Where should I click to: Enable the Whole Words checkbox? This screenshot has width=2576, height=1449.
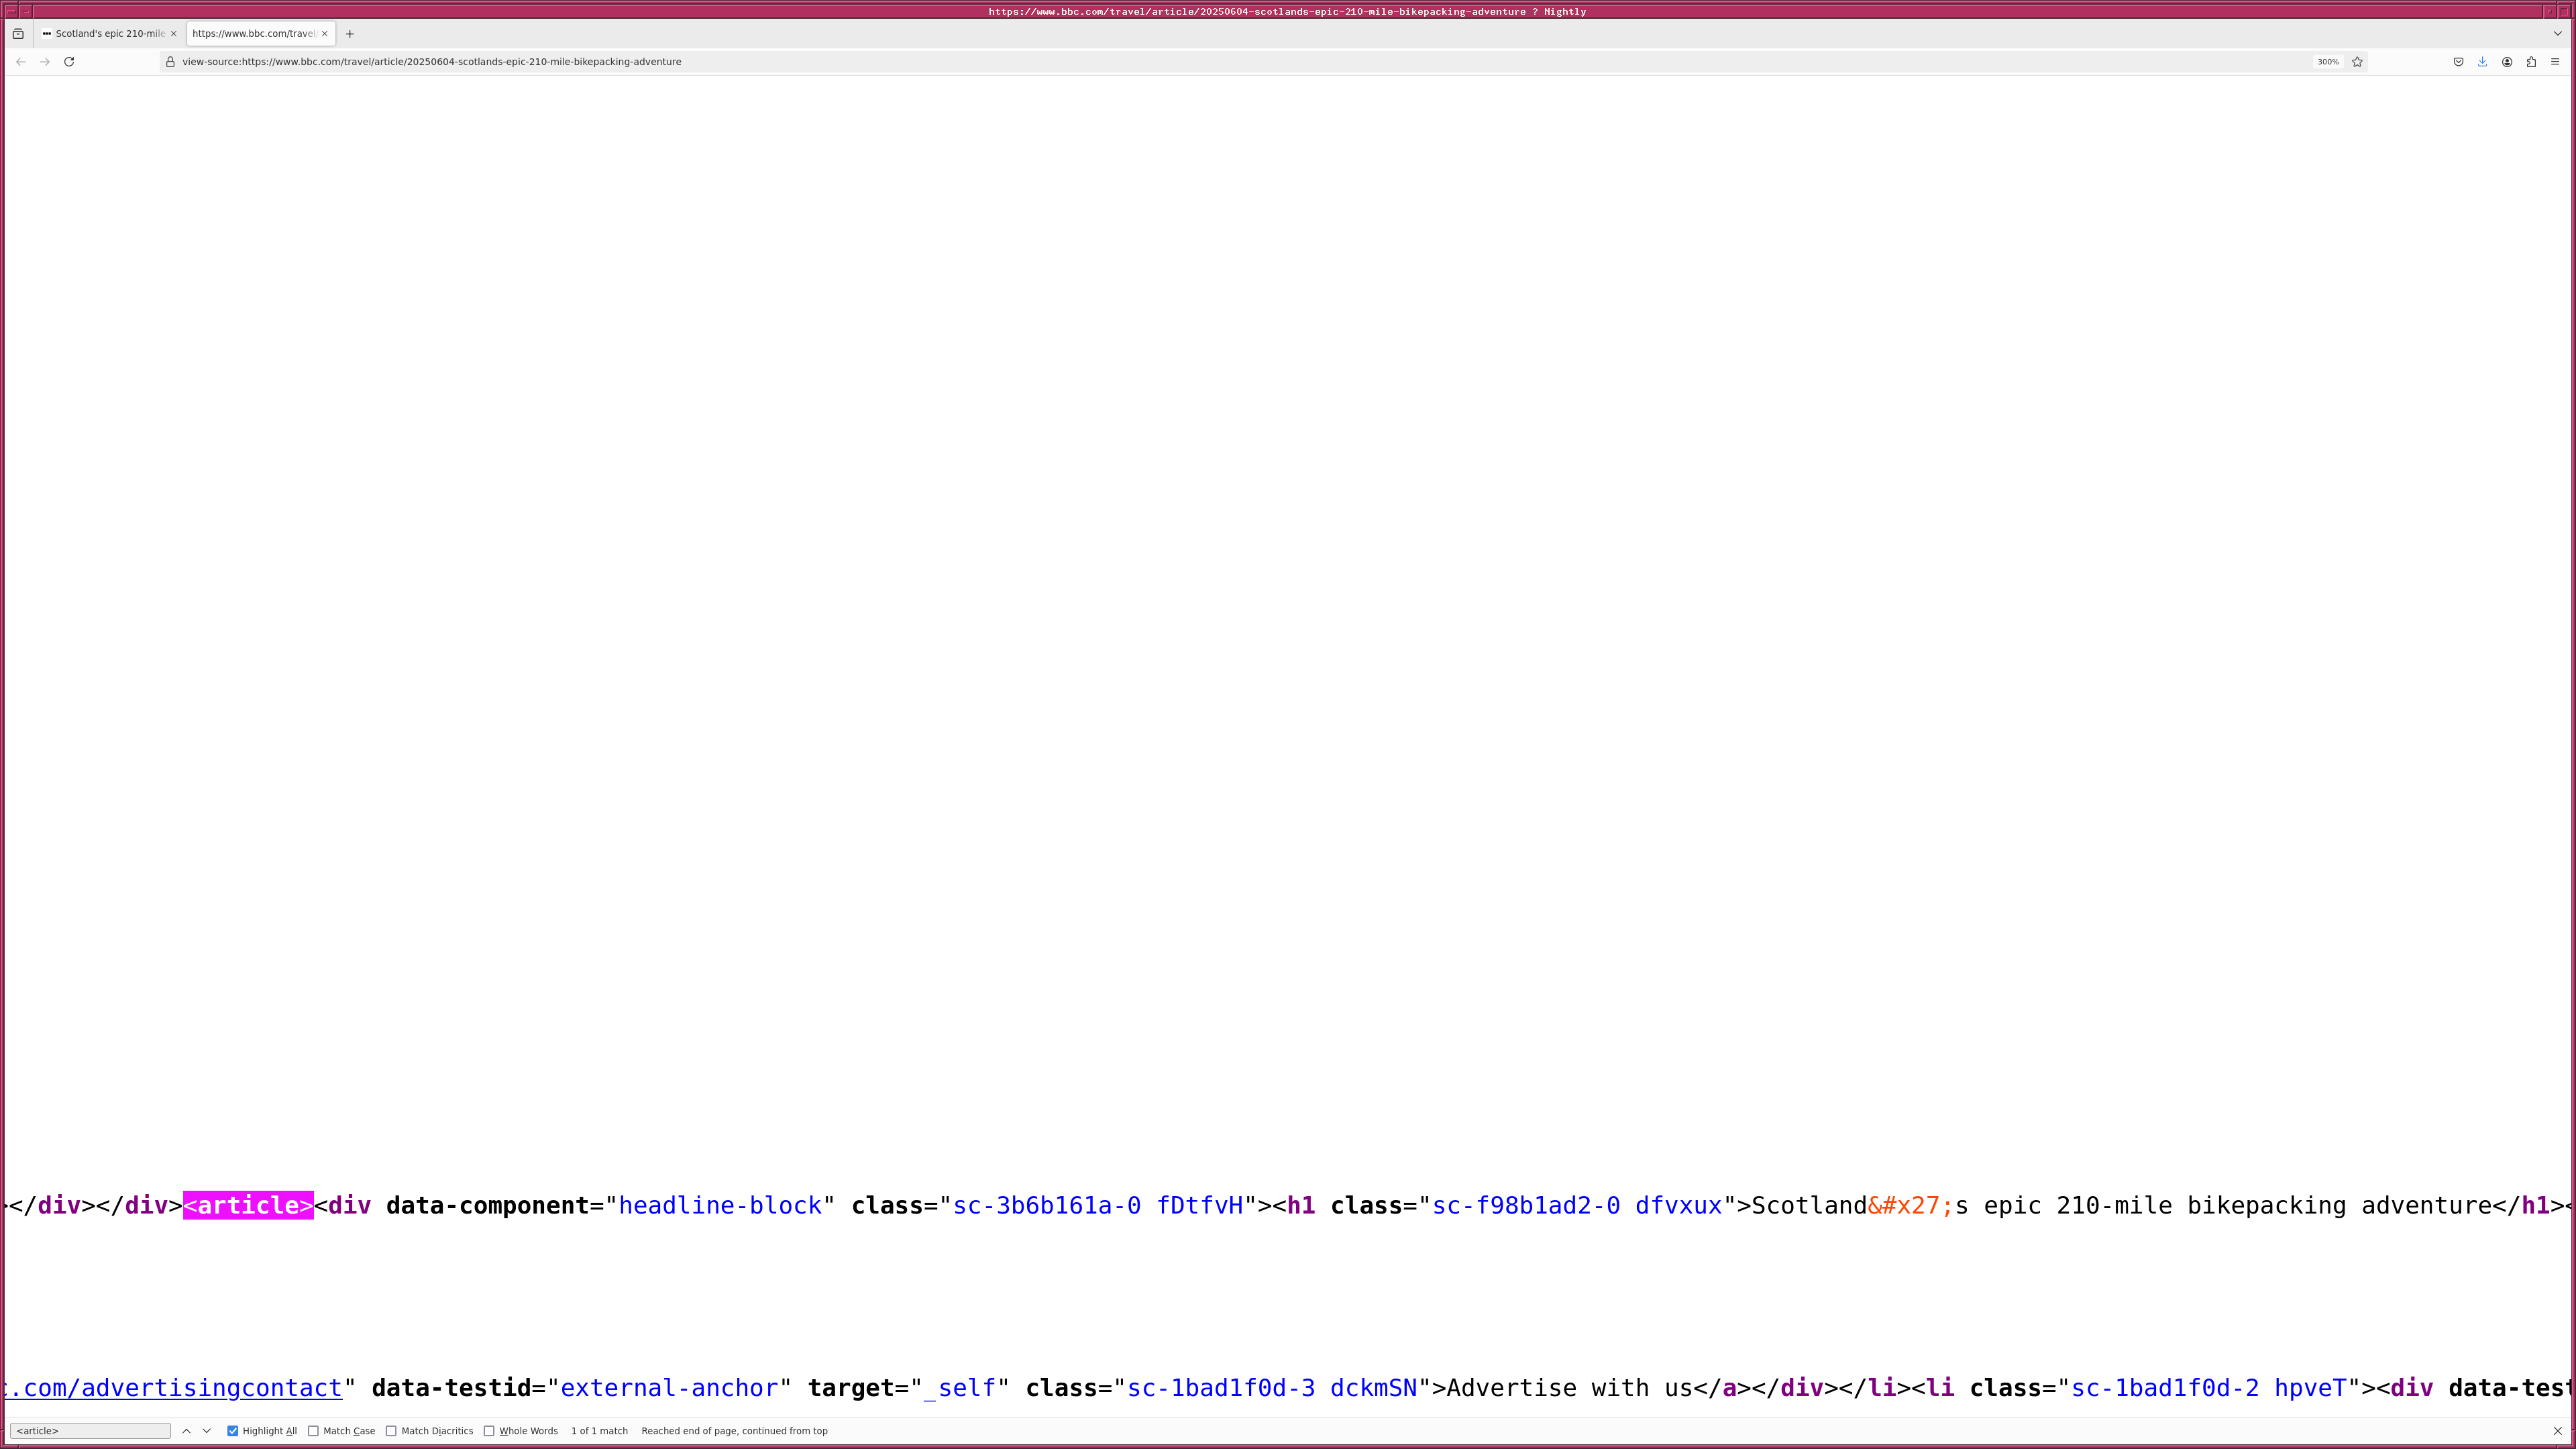(x=489, y=1431)
